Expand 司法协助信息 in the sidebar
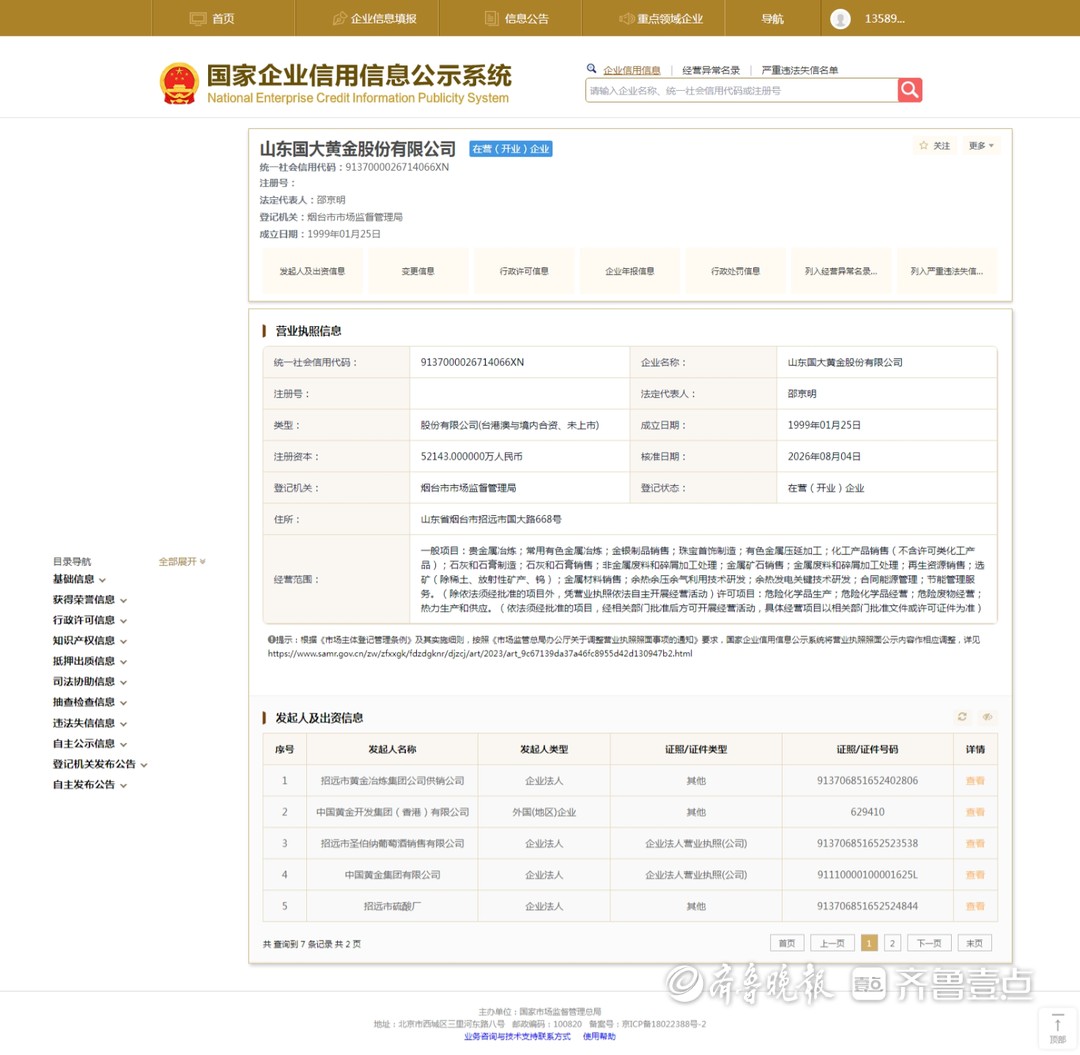This screenshot has height=1055, width=1080. 90,682
